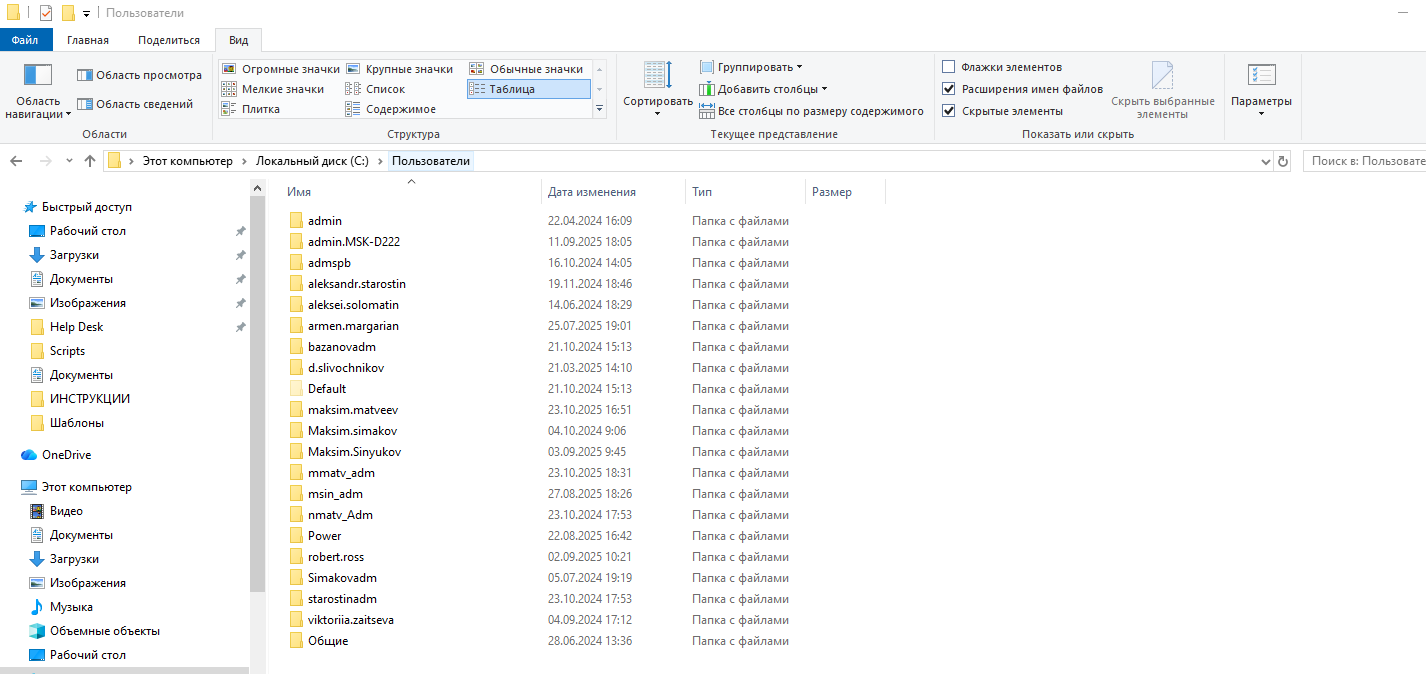The height and width of the screenshot is (674, 1426).
Task: Enable item check boxes (Флажки элементов)
Action: (949, 67)
